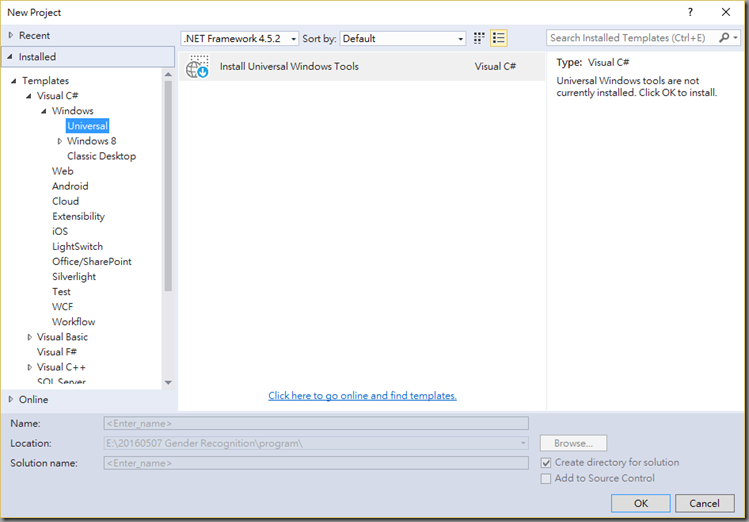This screenshot has width=749, height=522.
Task: Expand the Visual C++ node
Action: coord(30,367)
